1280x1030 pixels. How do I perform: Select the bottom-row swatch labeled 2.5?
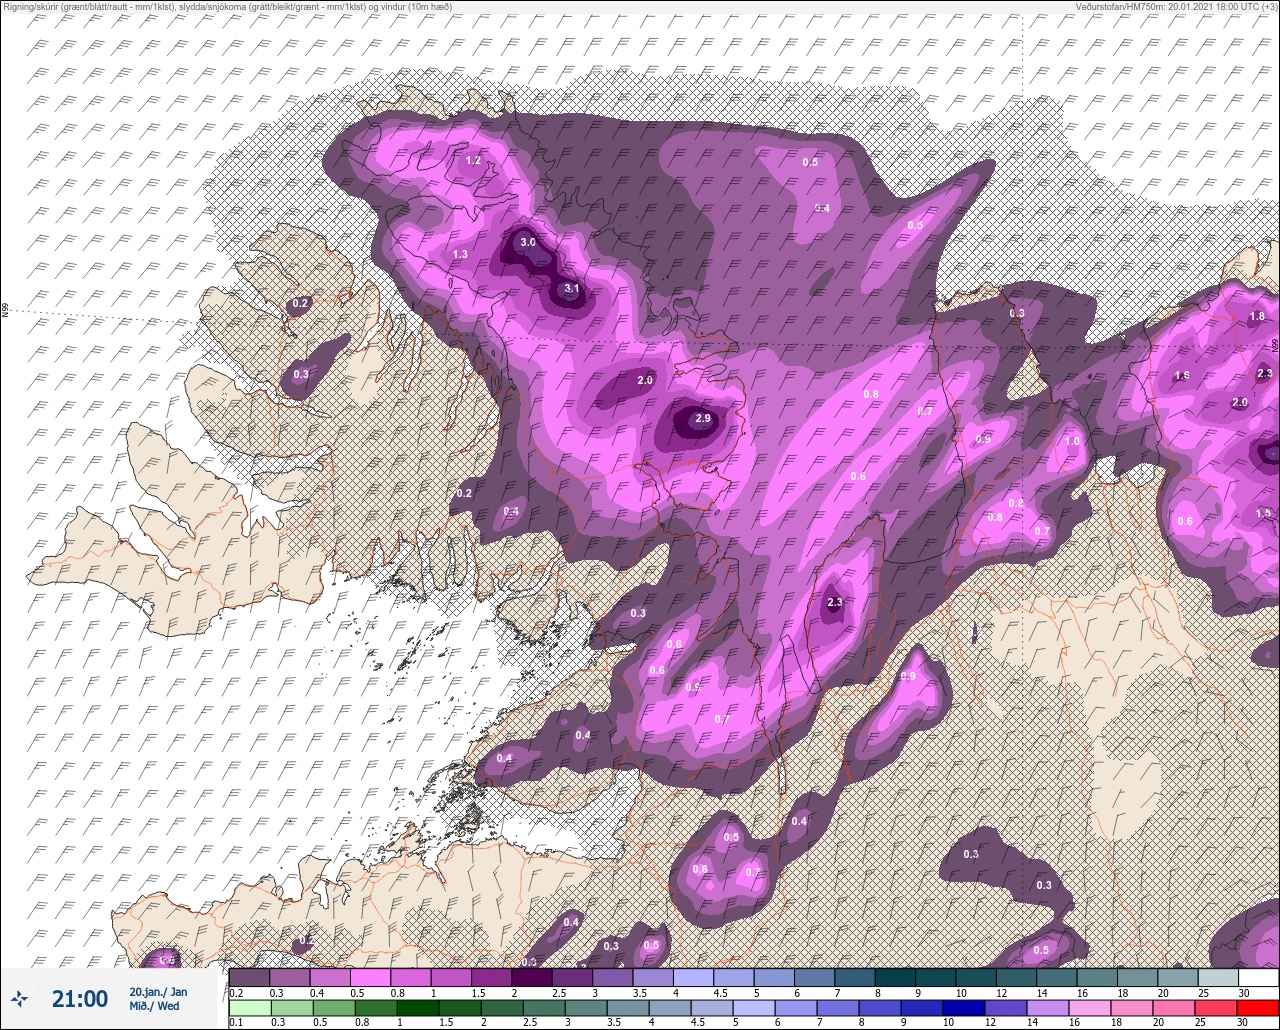click(543, 1008)
